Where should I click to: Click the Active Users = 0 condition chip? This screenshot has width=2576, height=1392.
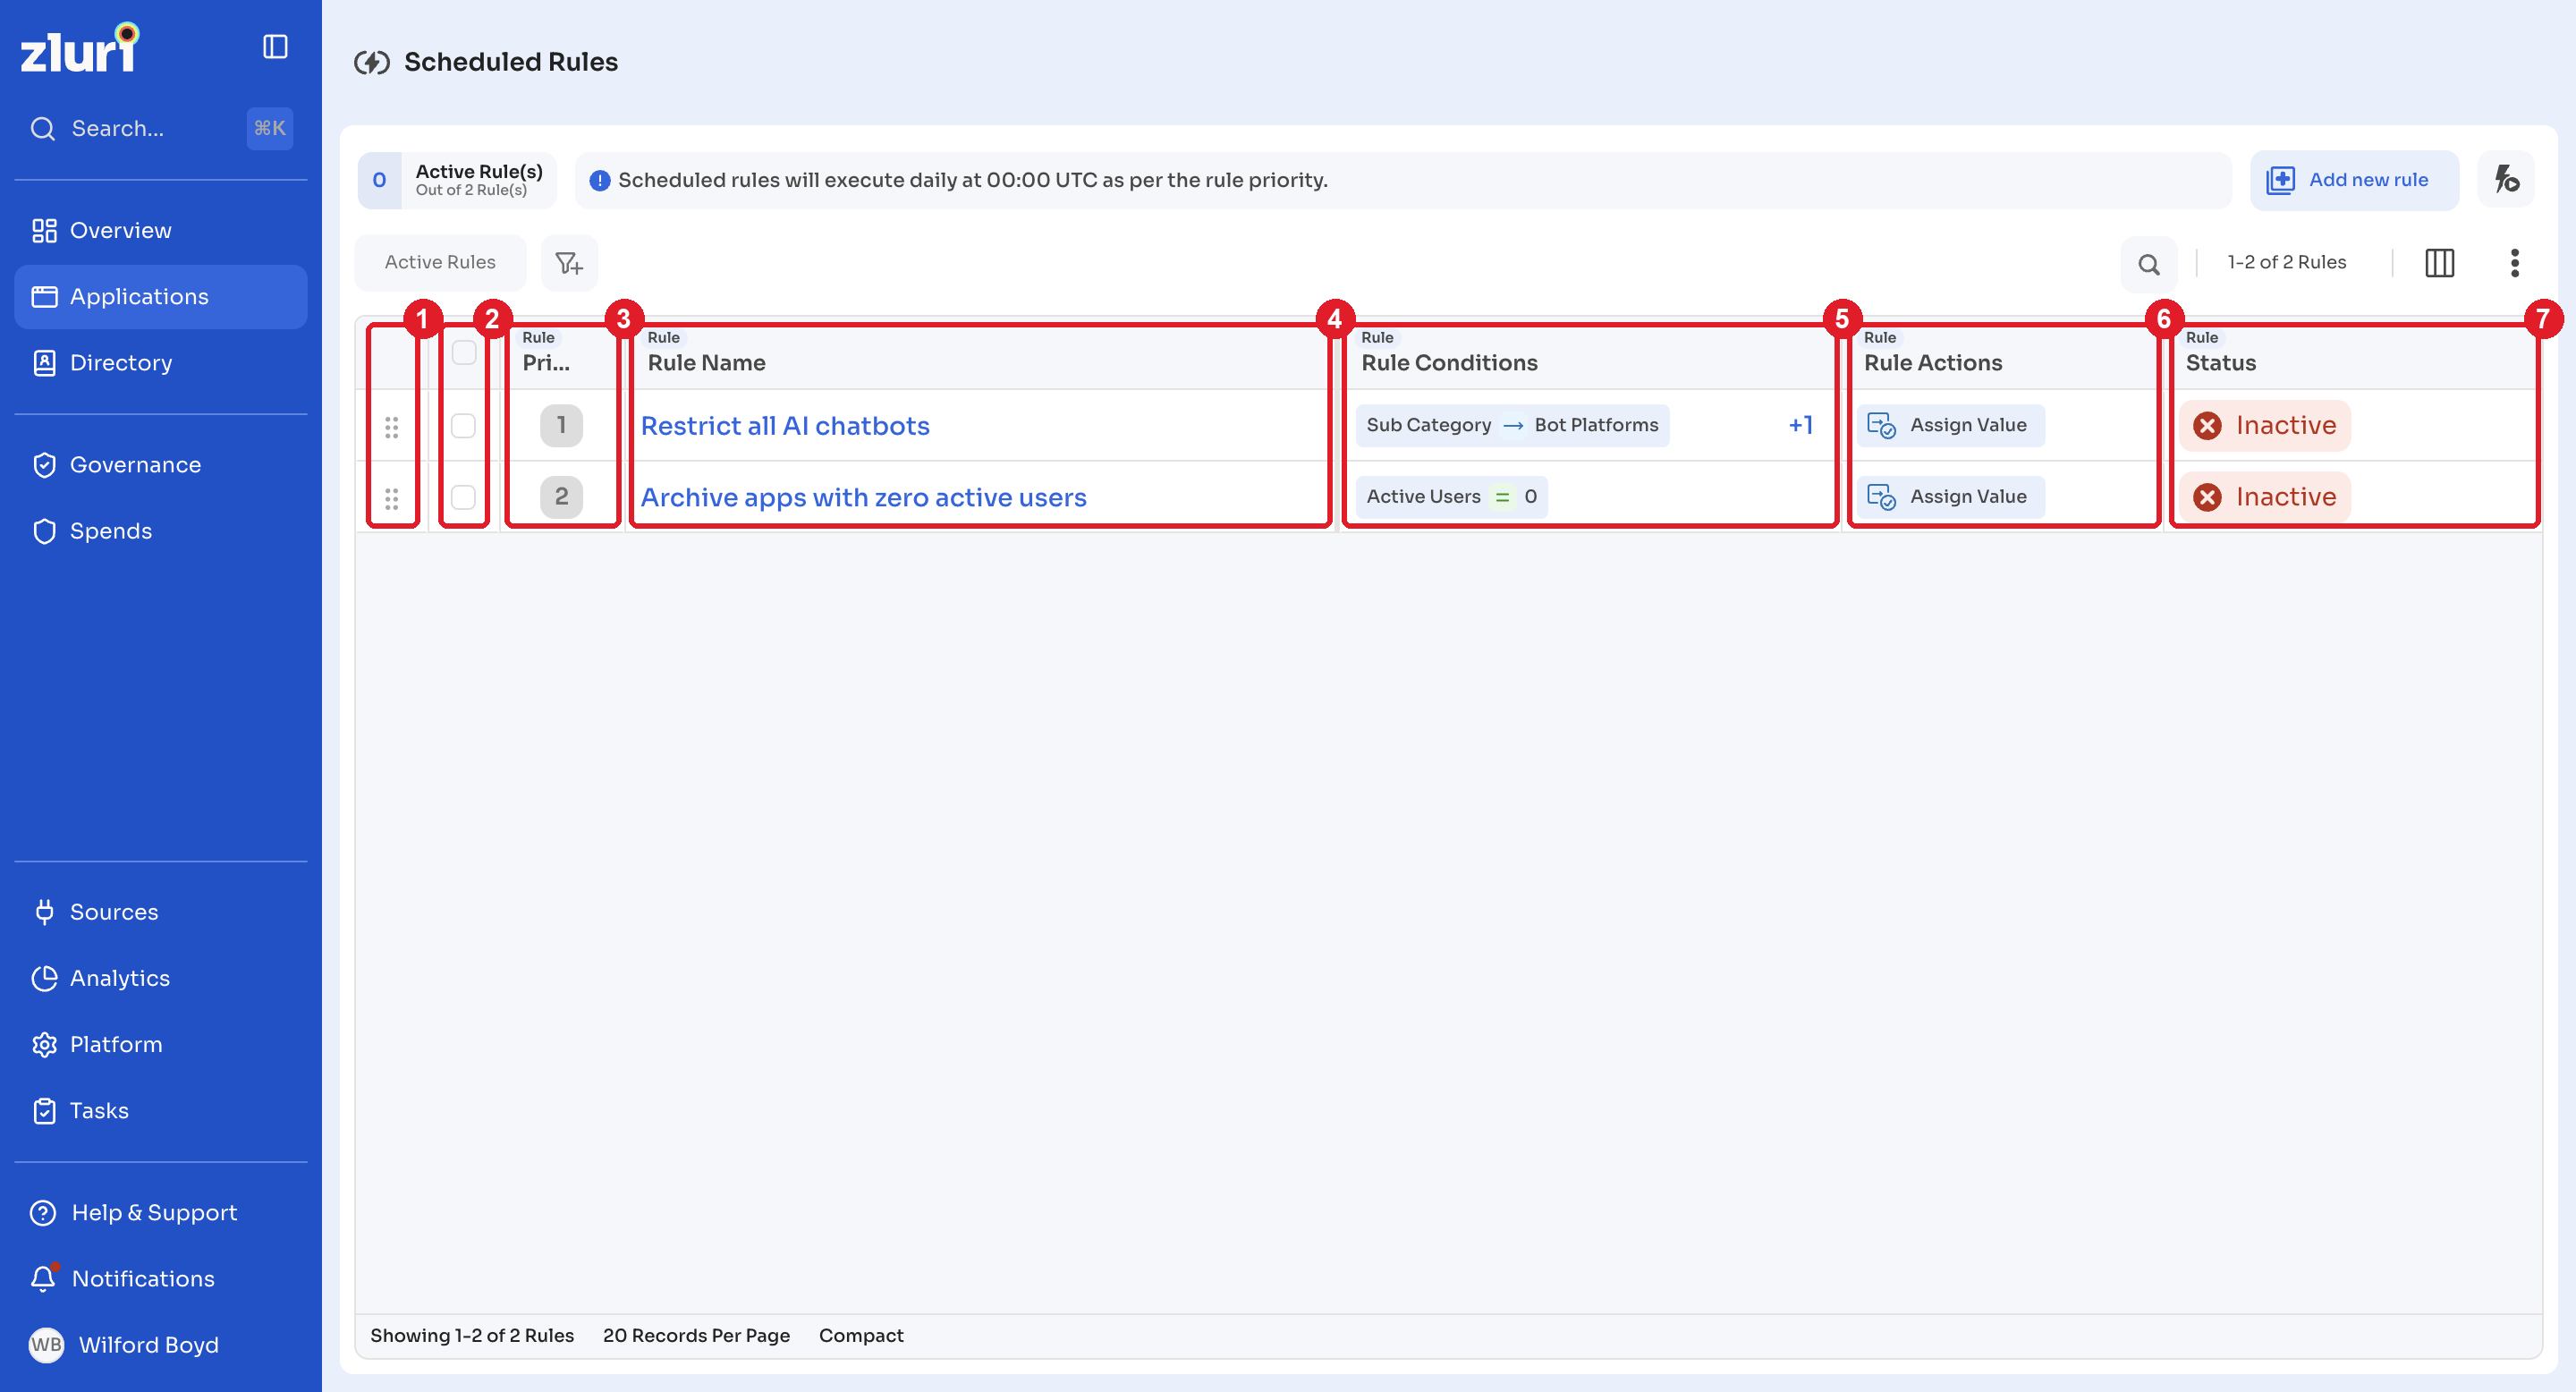(x=1451, y=497)
